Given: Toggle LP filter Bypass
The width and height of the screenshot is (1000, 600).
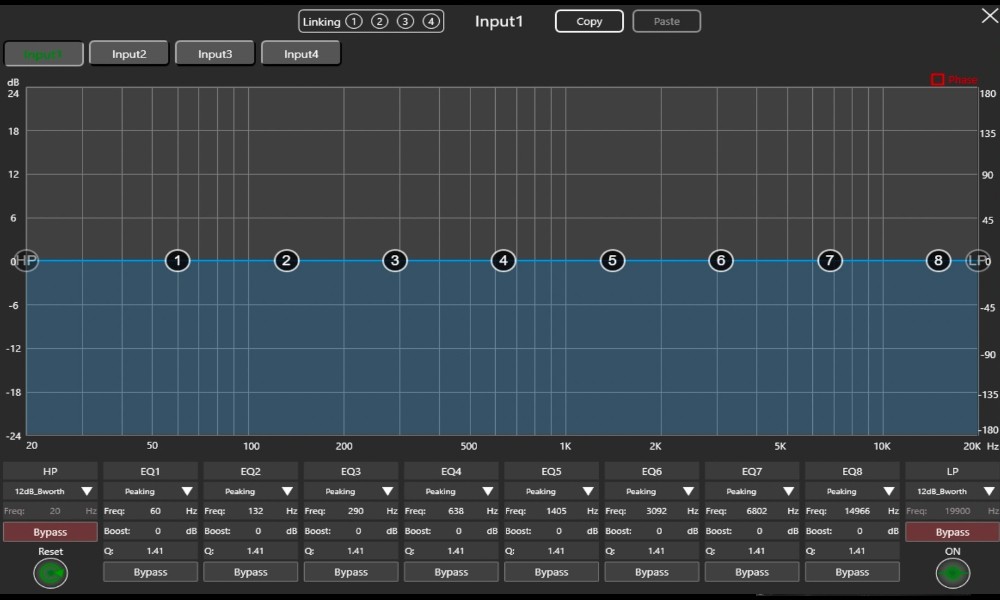Looking at the screenshot, I should 952,532.
